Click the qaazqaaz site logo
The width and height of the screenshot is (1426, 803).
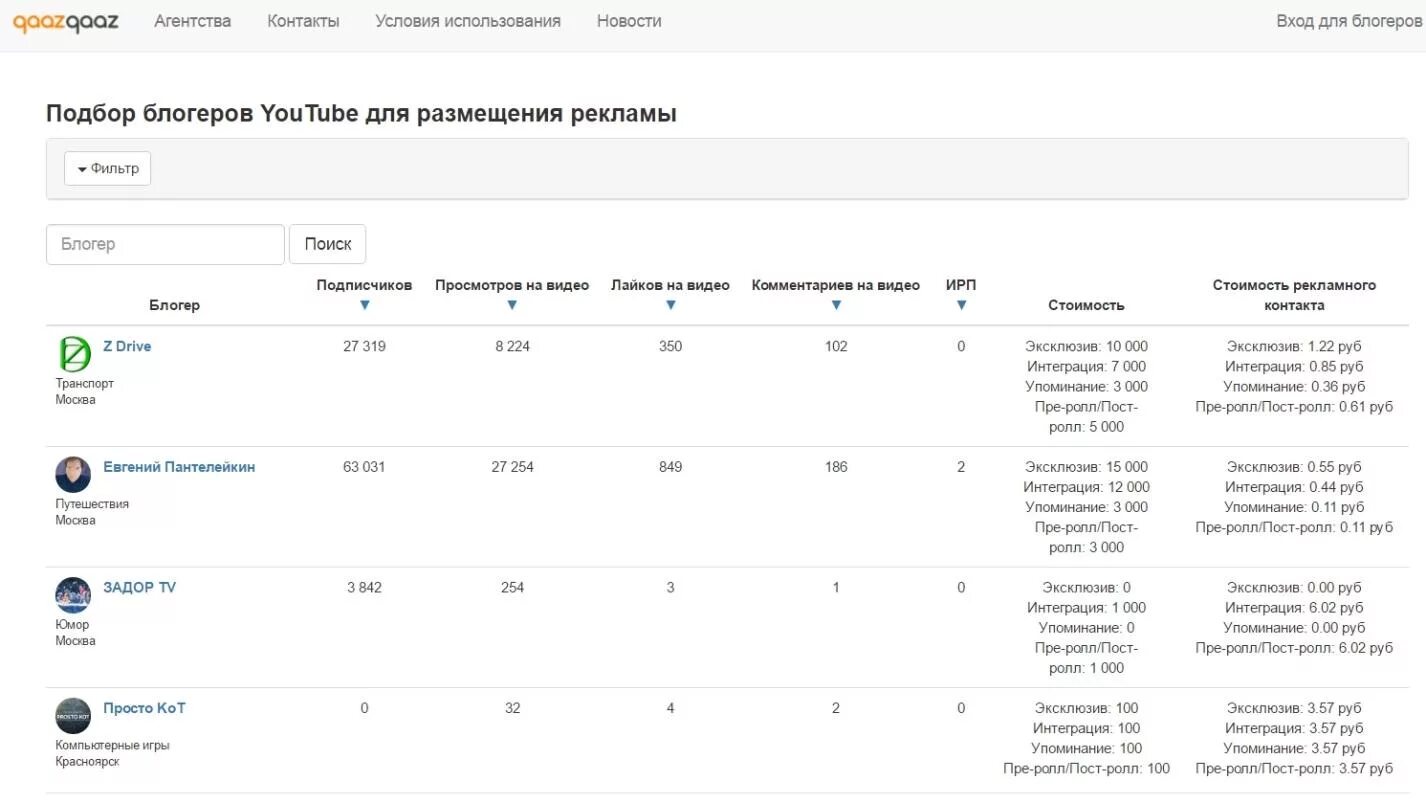pyautogui.click(x=65, y=21)
